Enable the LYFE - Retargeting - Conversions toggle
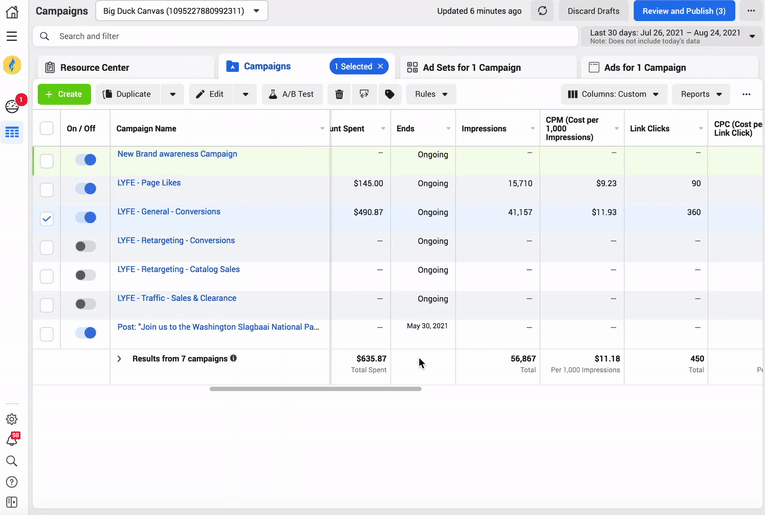 coord(86,246)
